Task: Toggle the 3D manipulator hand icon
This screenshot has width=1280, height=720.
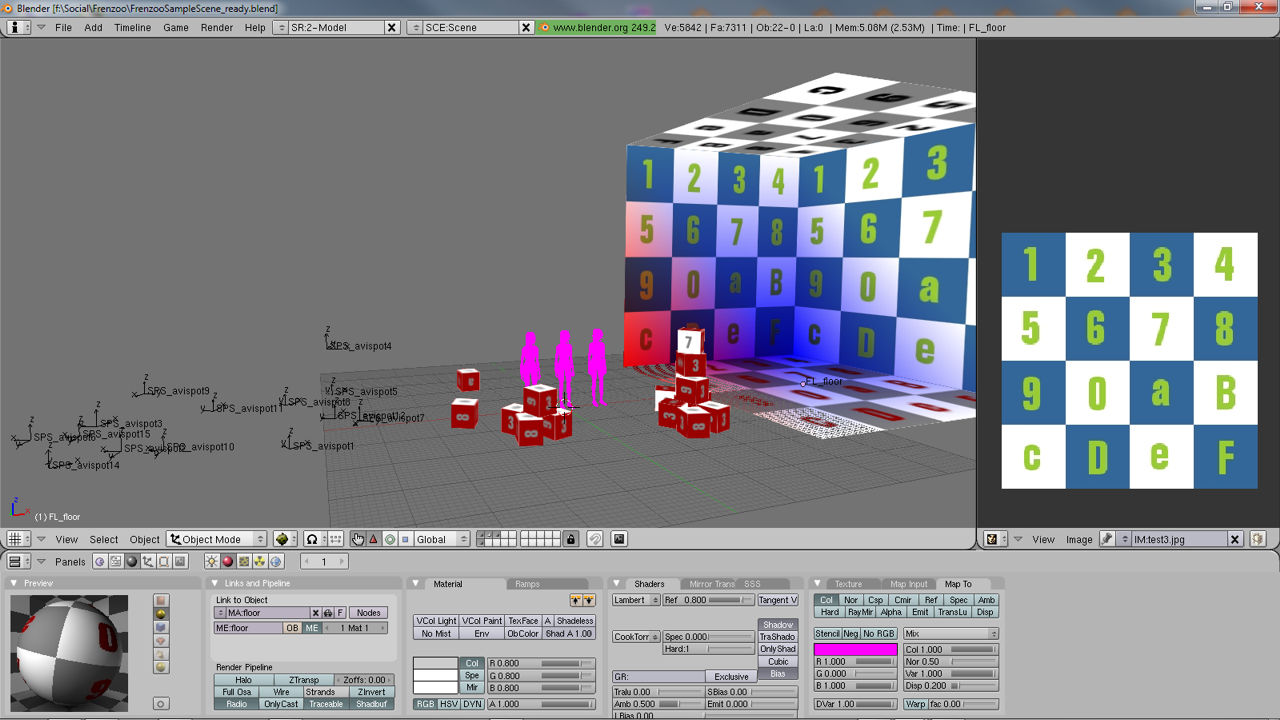Action: 357,539
